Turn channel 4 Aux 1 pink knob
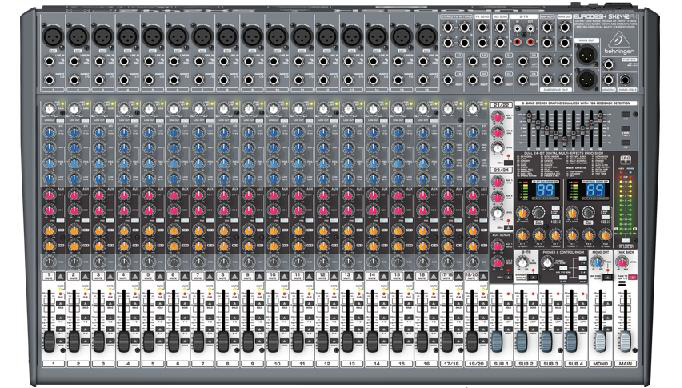The width and height of the screenshot is (682, 388). pyautogui.click(x=124, y=195)
